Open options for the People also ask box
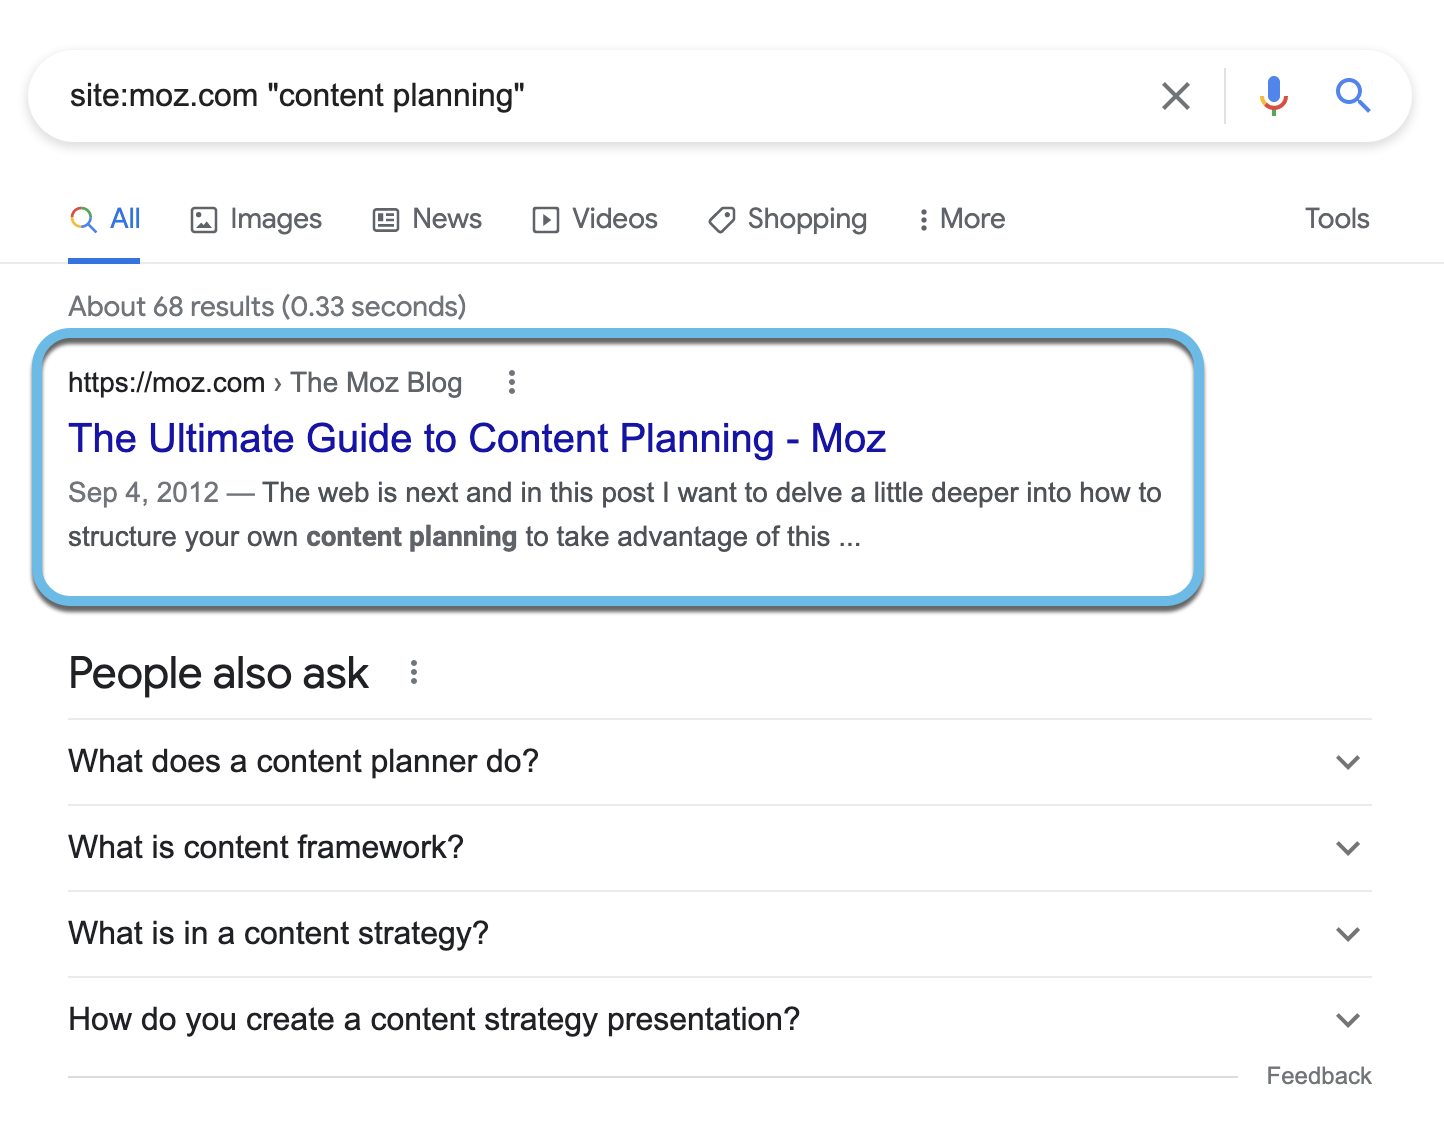The height and width of the screenshot is (1124, 1444). click(413, 672)
